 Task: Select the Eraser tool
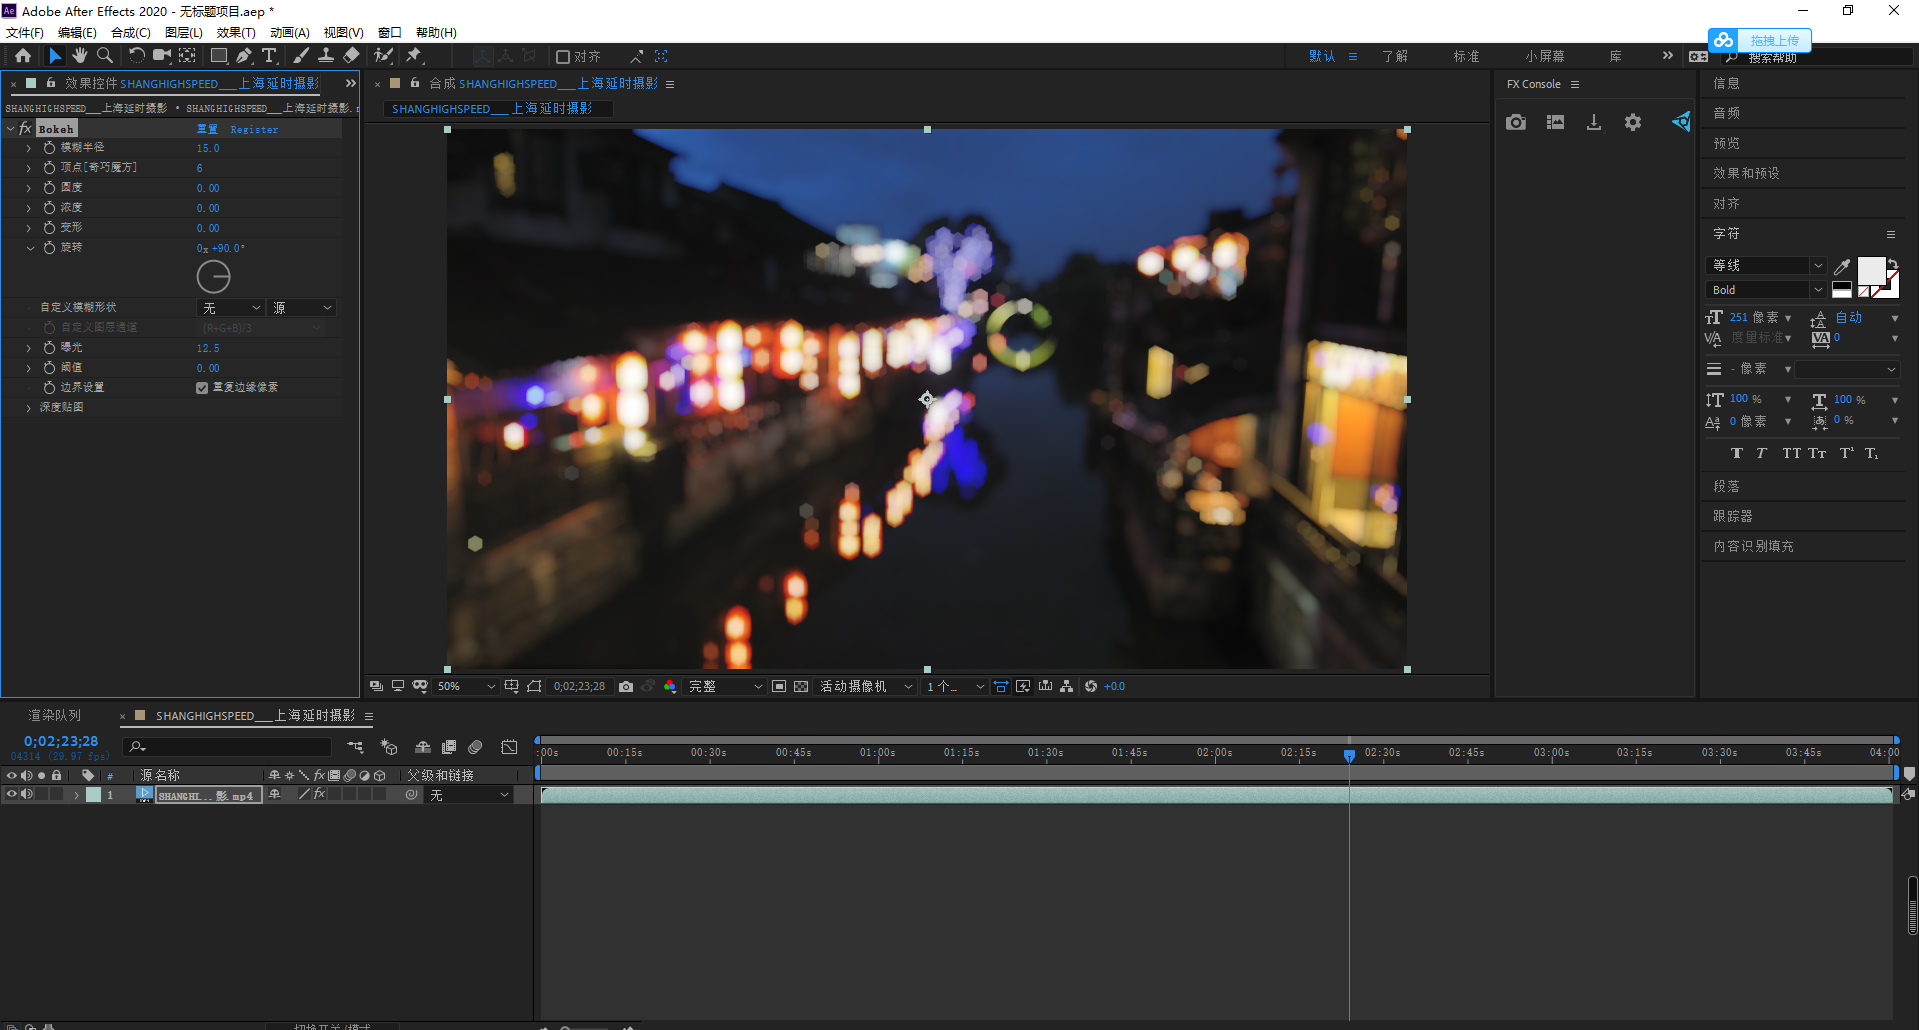point(351,56)
